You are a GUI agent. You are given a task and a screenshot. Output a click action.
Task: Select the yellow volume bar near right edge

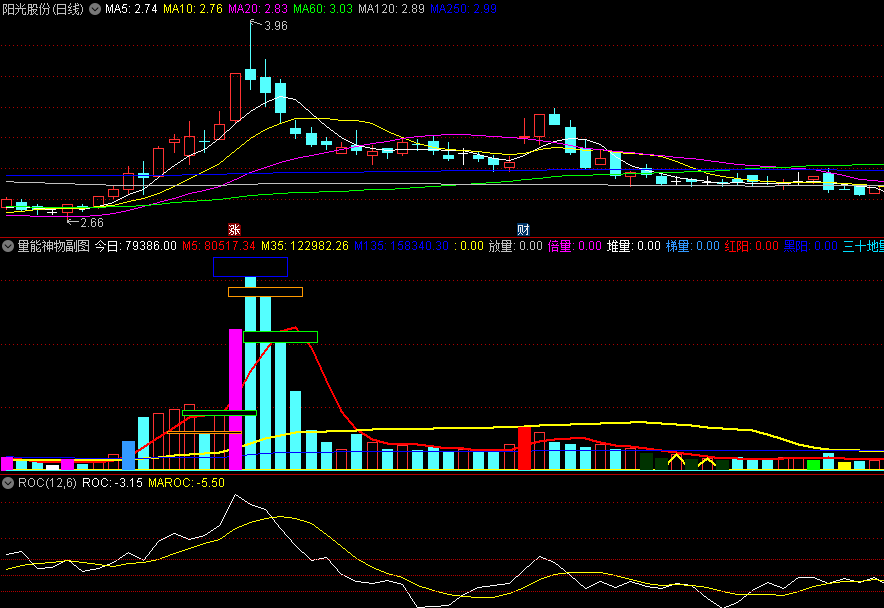click(845, 466)
